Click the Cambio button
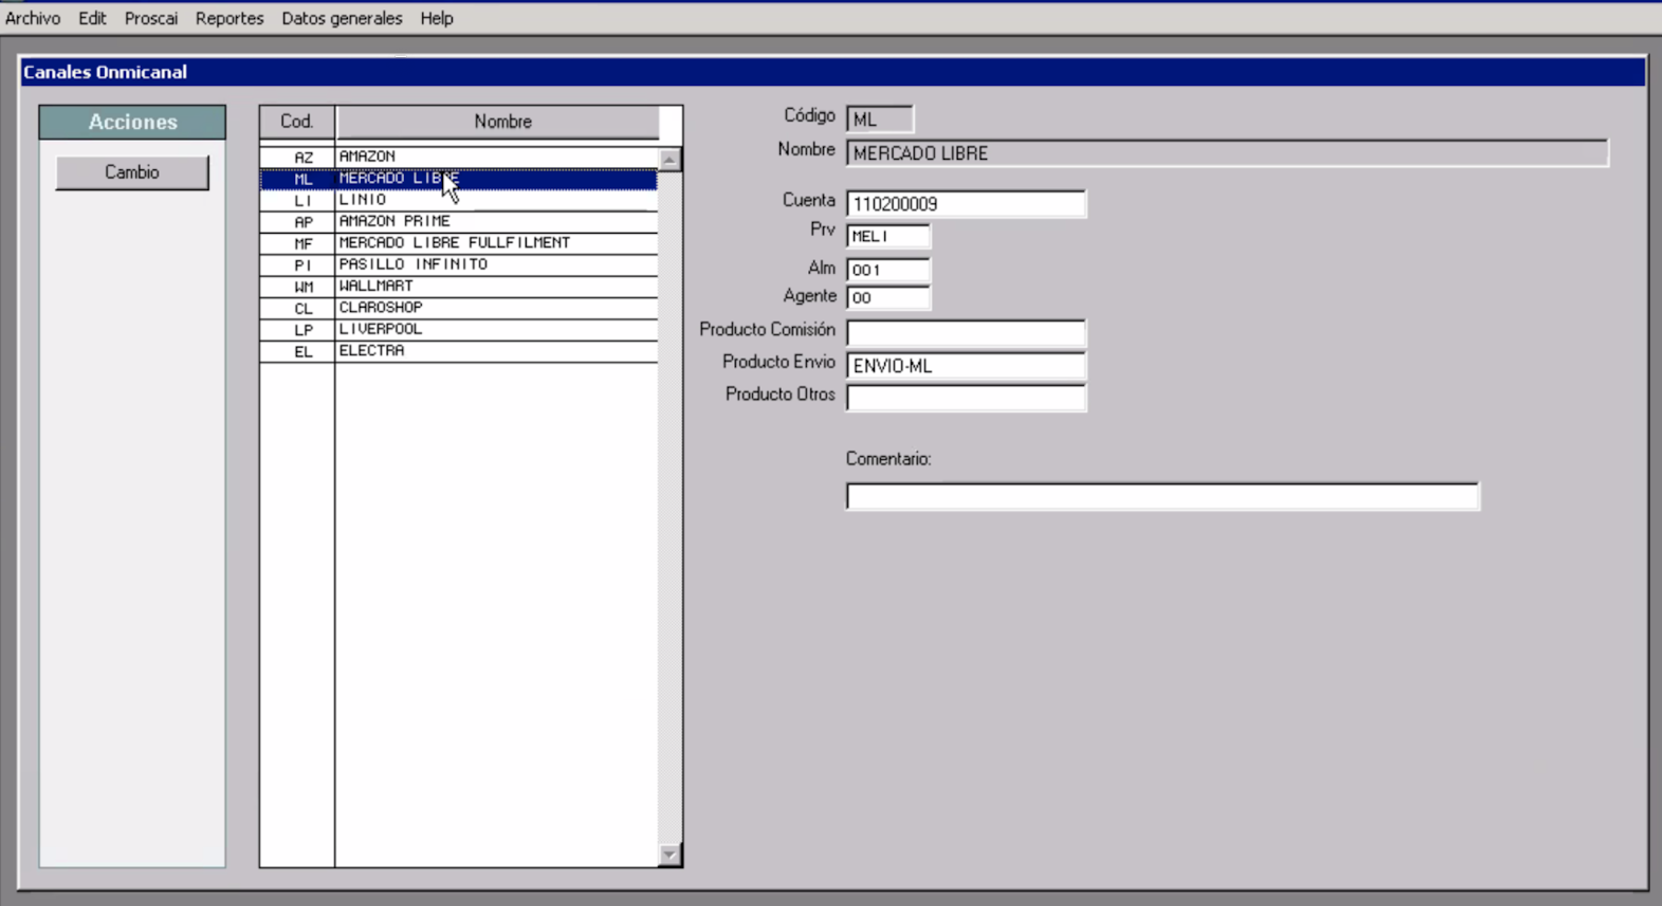Image resolution: width=1662 pixels, height=906 pixels. pos(132,172)
